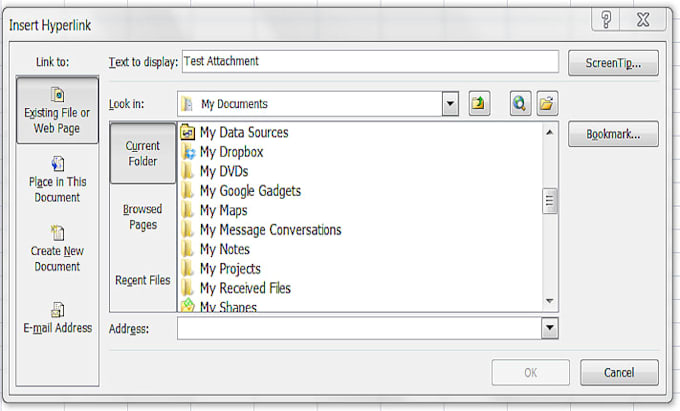Click the Text to display field
This screenshot has height=411, width=680.
pyautogui.click(x=370, y=62)
